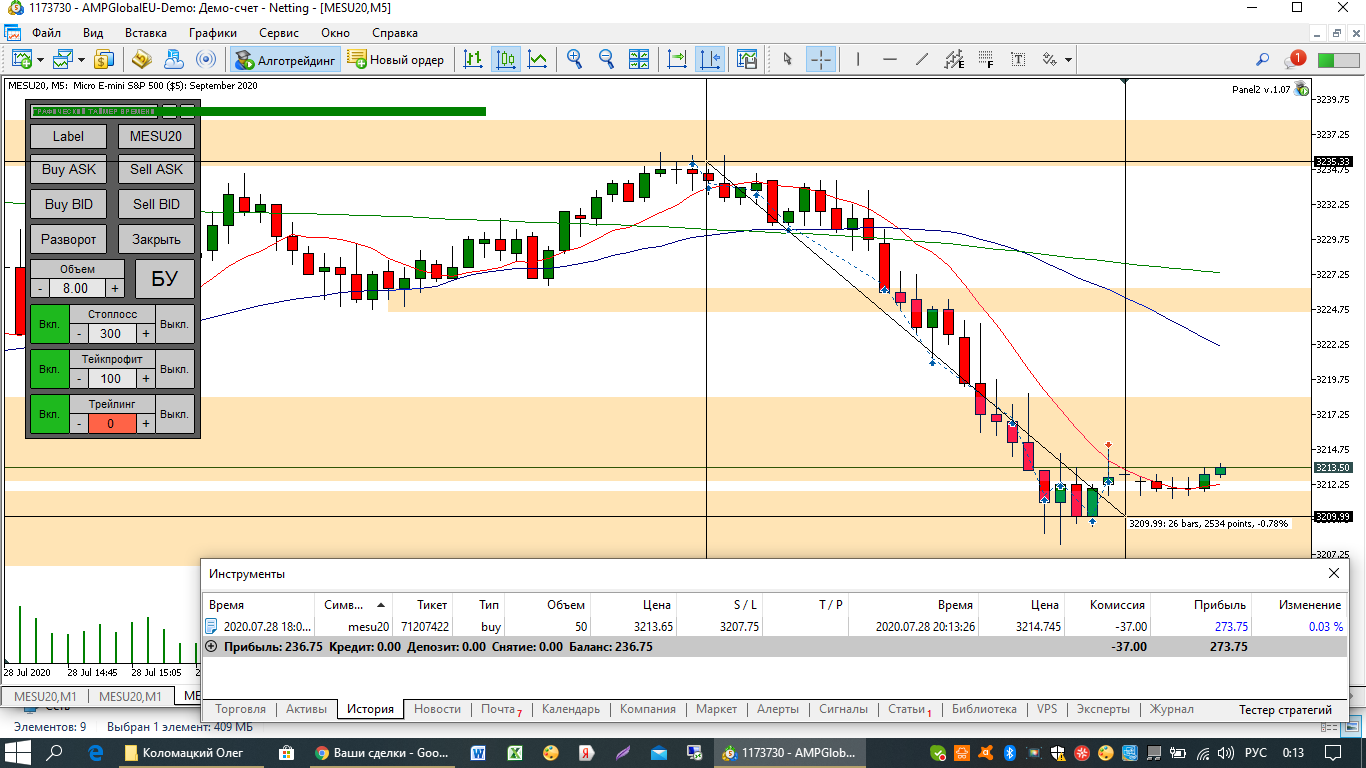
Task: Tile chart windows icon
Action: point(639,59)
